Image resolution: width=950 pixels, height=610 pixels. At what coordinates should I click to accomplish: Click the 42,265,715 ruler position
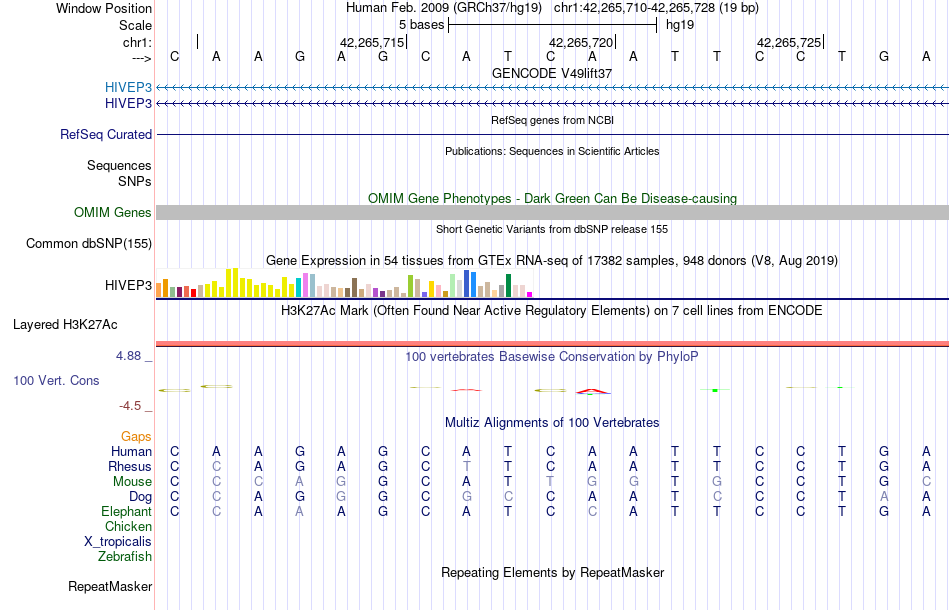pos(372,42)
